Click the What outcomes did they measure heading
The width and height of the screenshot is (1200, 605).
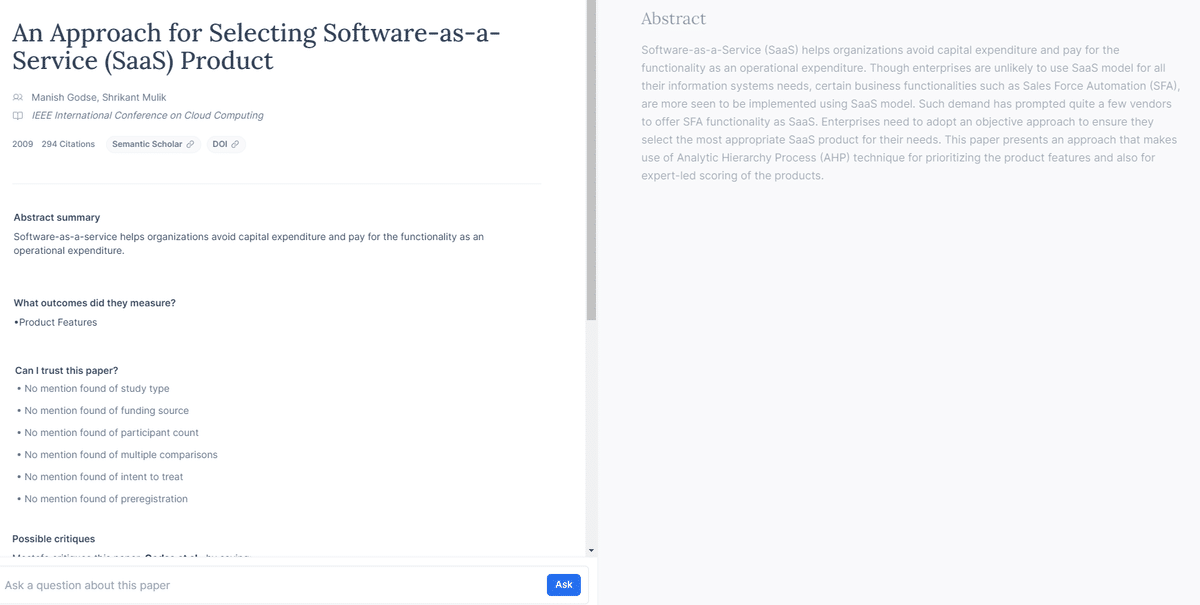pos(96,302)
